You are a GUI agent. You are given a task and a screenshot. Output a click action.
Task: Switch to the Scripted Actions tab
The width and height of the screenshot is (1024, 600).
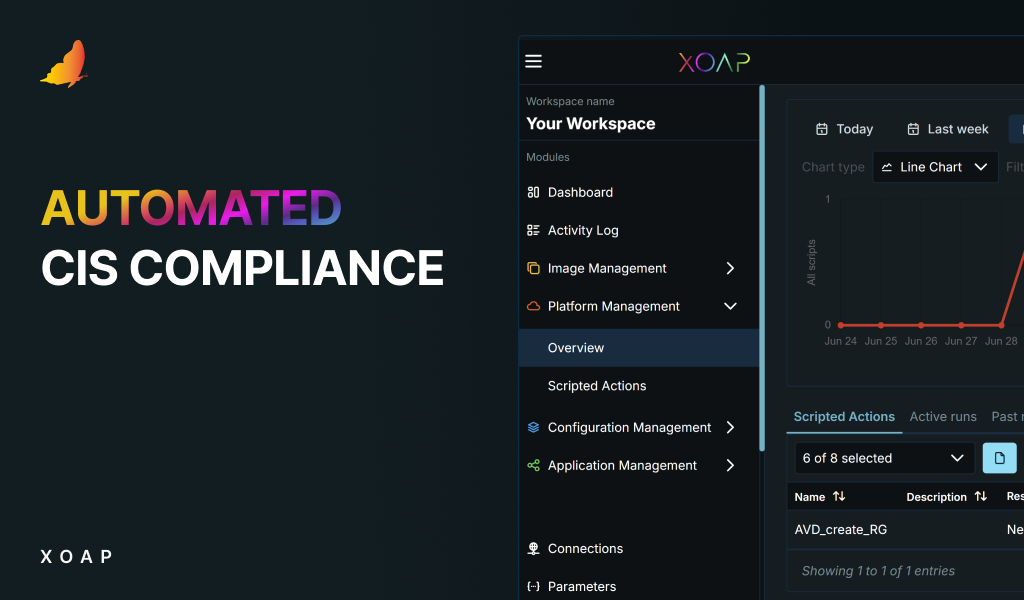[844, 417]
